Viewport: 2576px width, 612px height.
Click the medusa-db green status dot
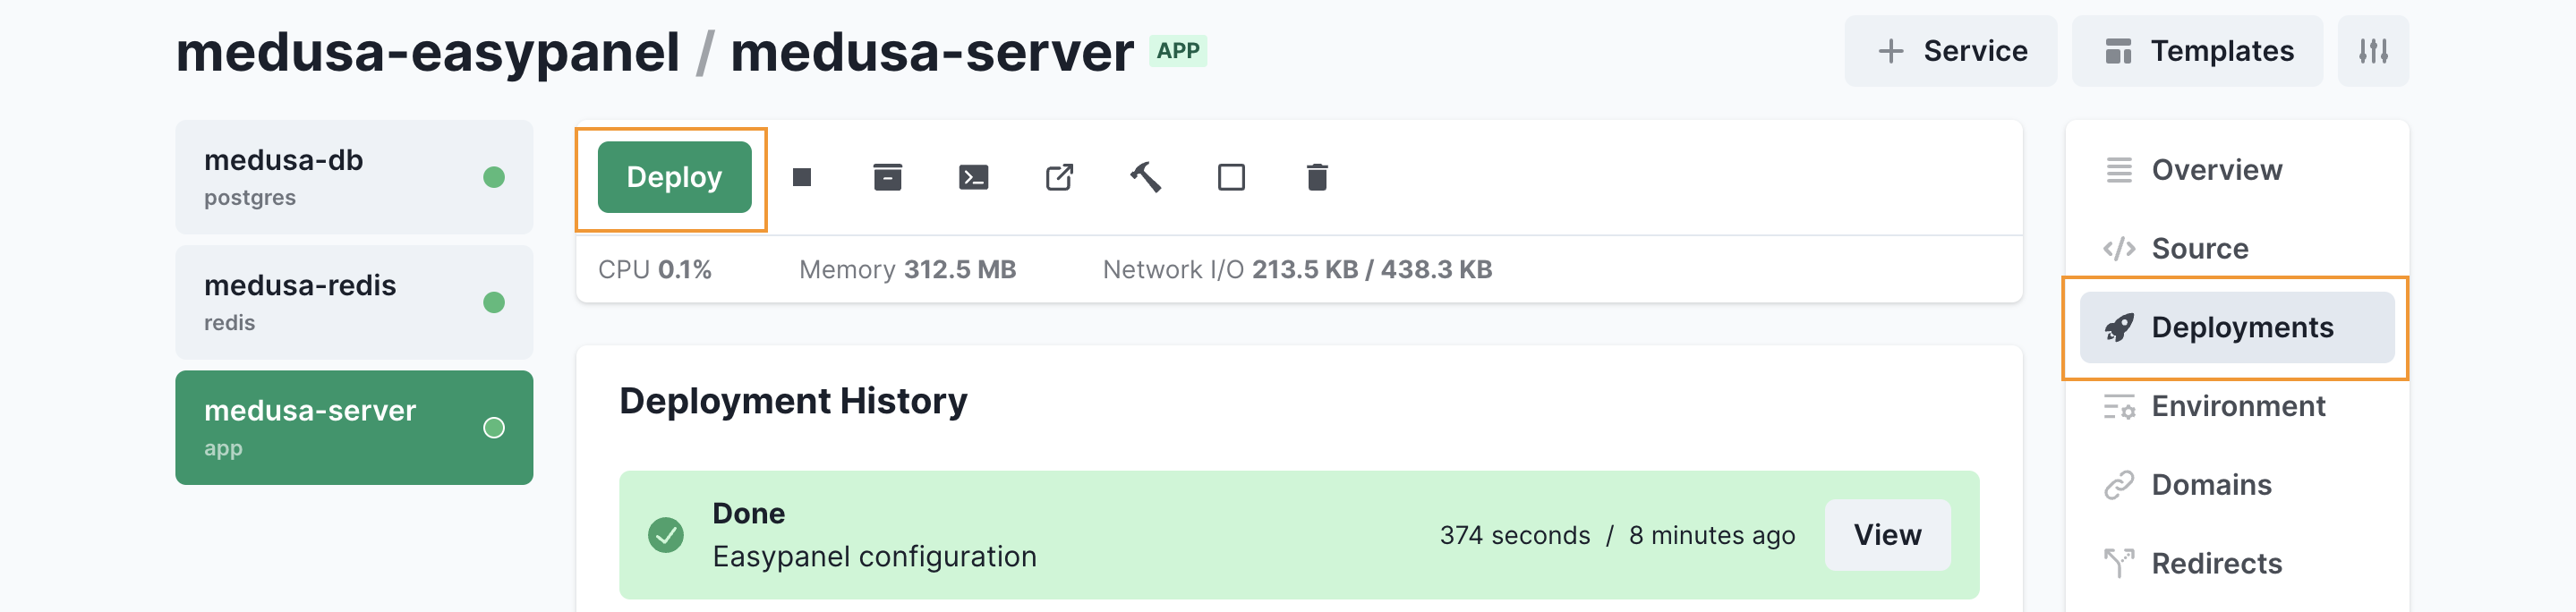[493, 177]
